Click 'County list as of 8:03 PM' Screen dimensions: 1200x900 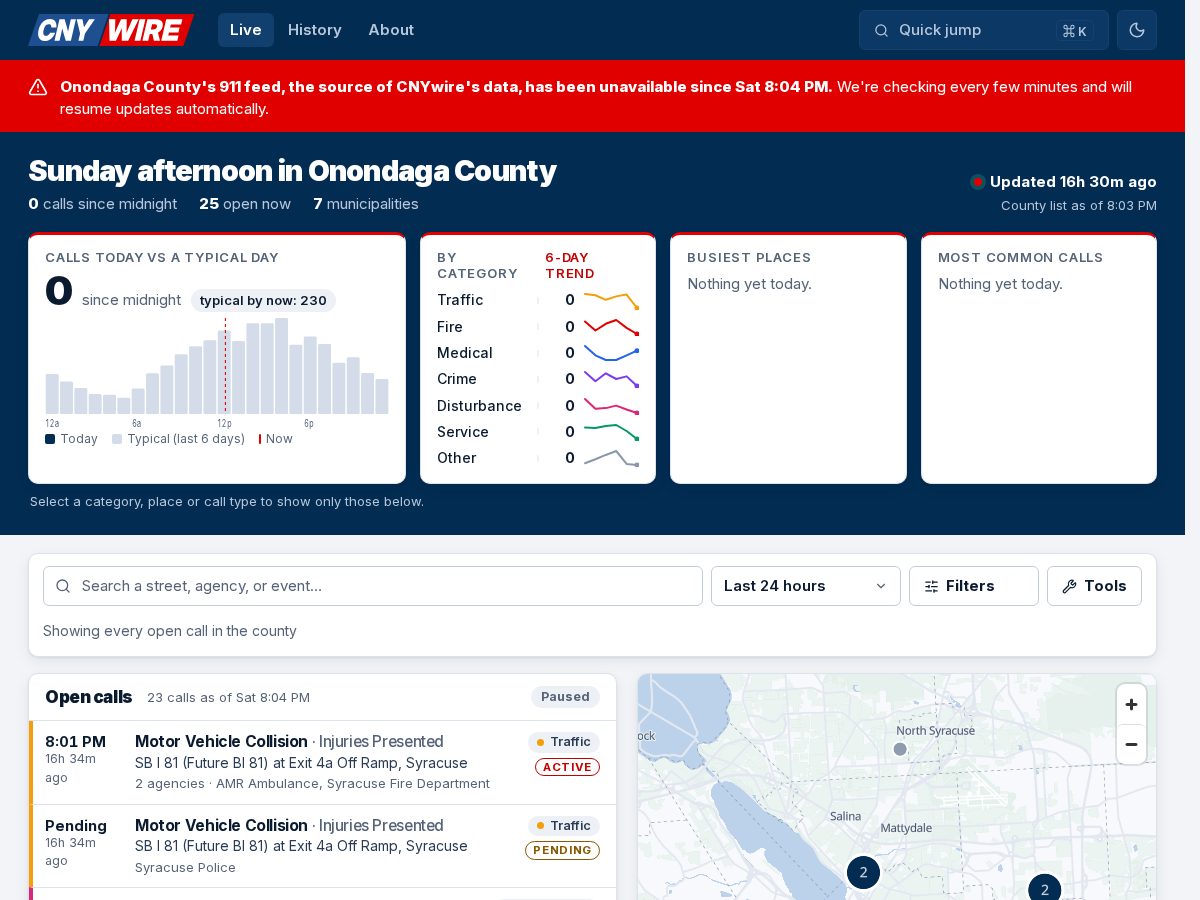[x=1079, y=206]
